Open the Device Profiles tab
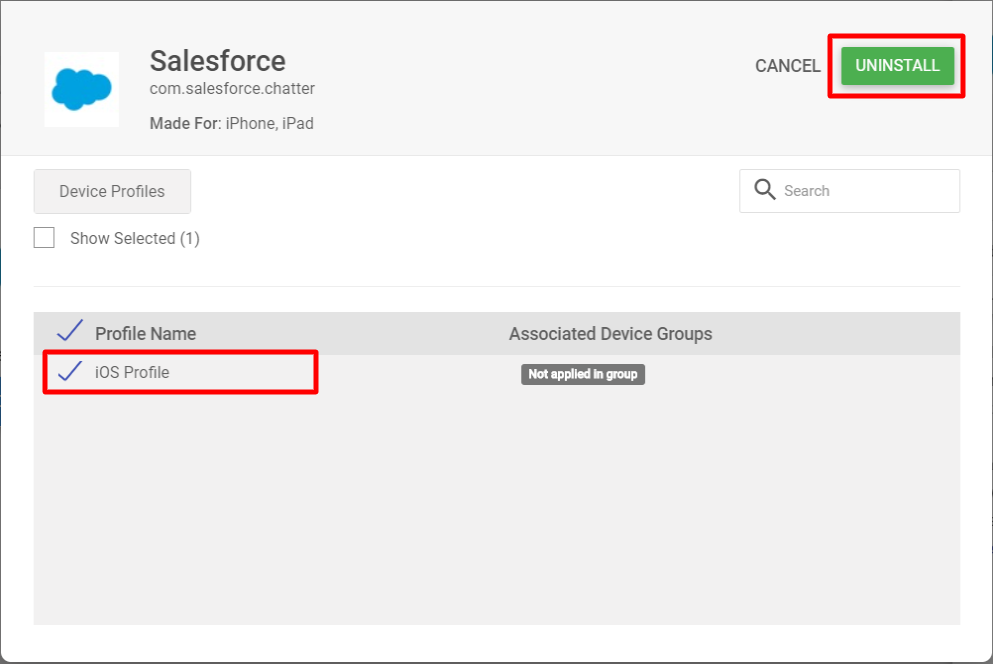This screenshot has width=993, height=664. pyautogui.click(x=112, y=191)
